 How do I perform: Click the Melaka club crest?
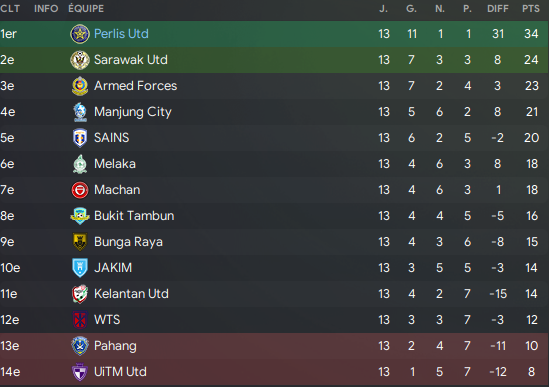click(80, 164)
